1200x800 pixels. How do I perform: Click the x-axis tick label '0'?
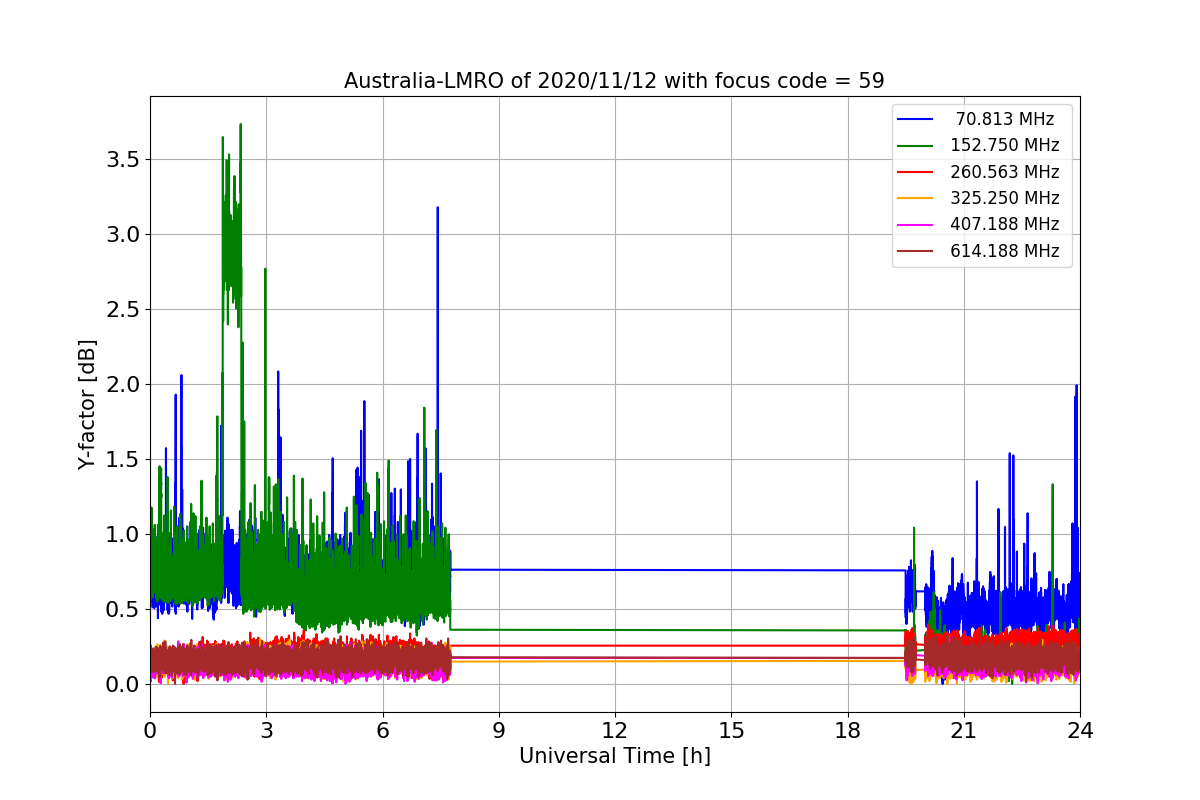(x=150, y=731)
